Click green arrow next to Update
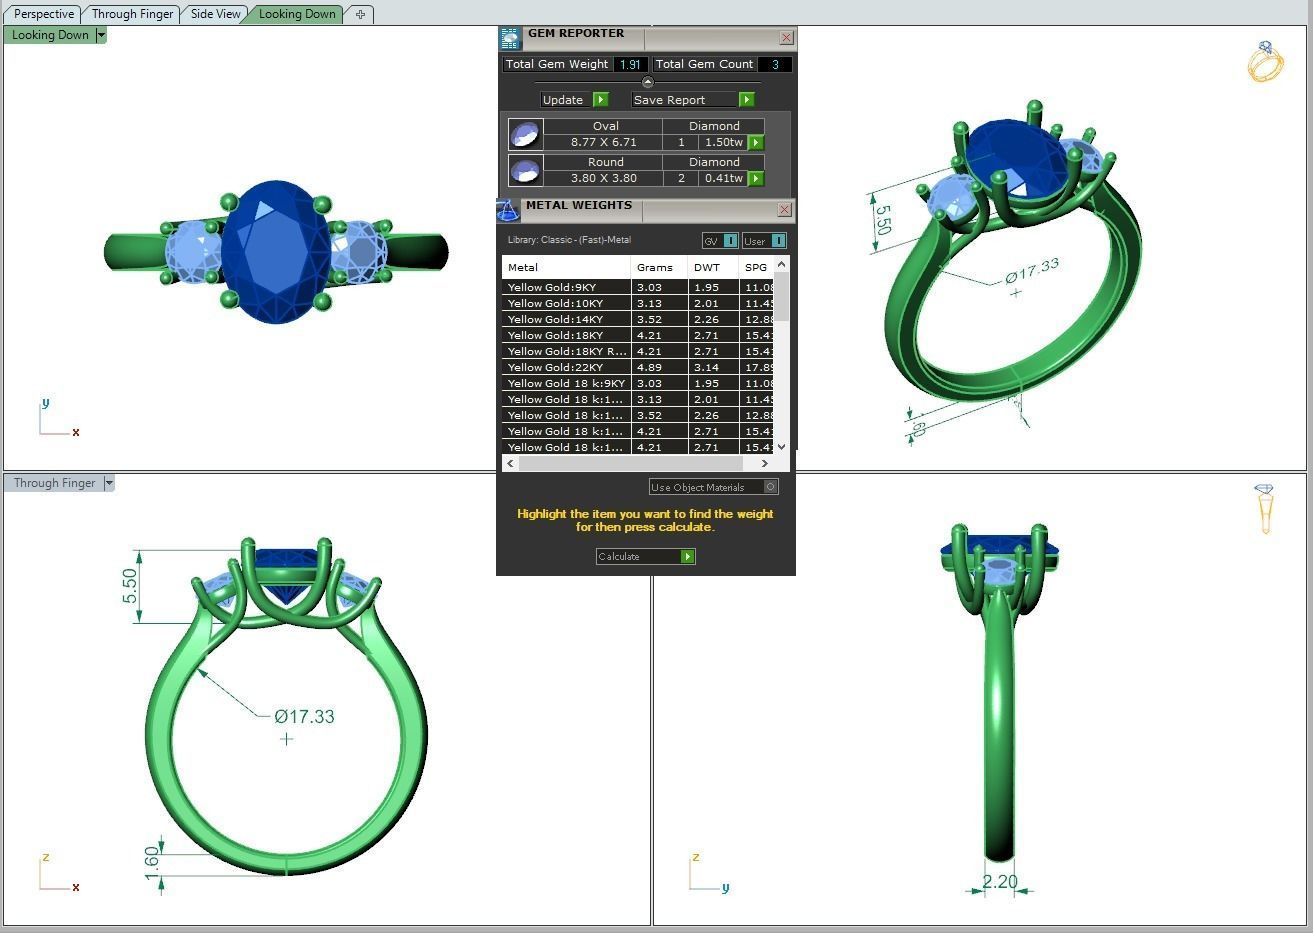This screenshot has width=1313, height=933. (x=600, y=100)
